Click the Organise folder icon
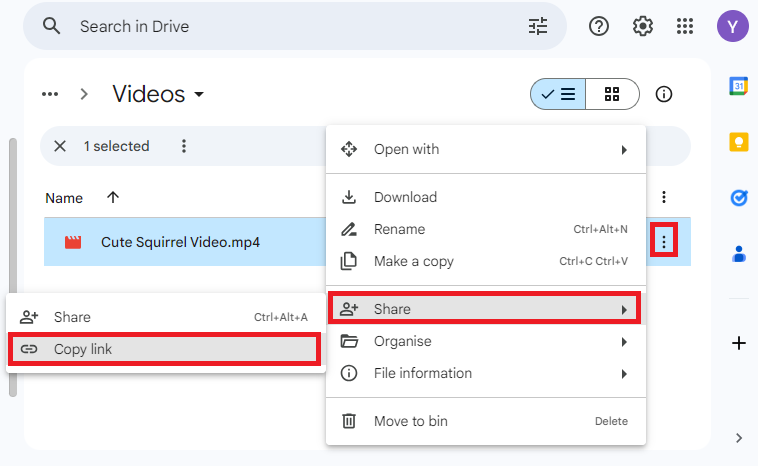Image resolution: width=758 pixels, height=467 pixels. [x=349, y=341]
